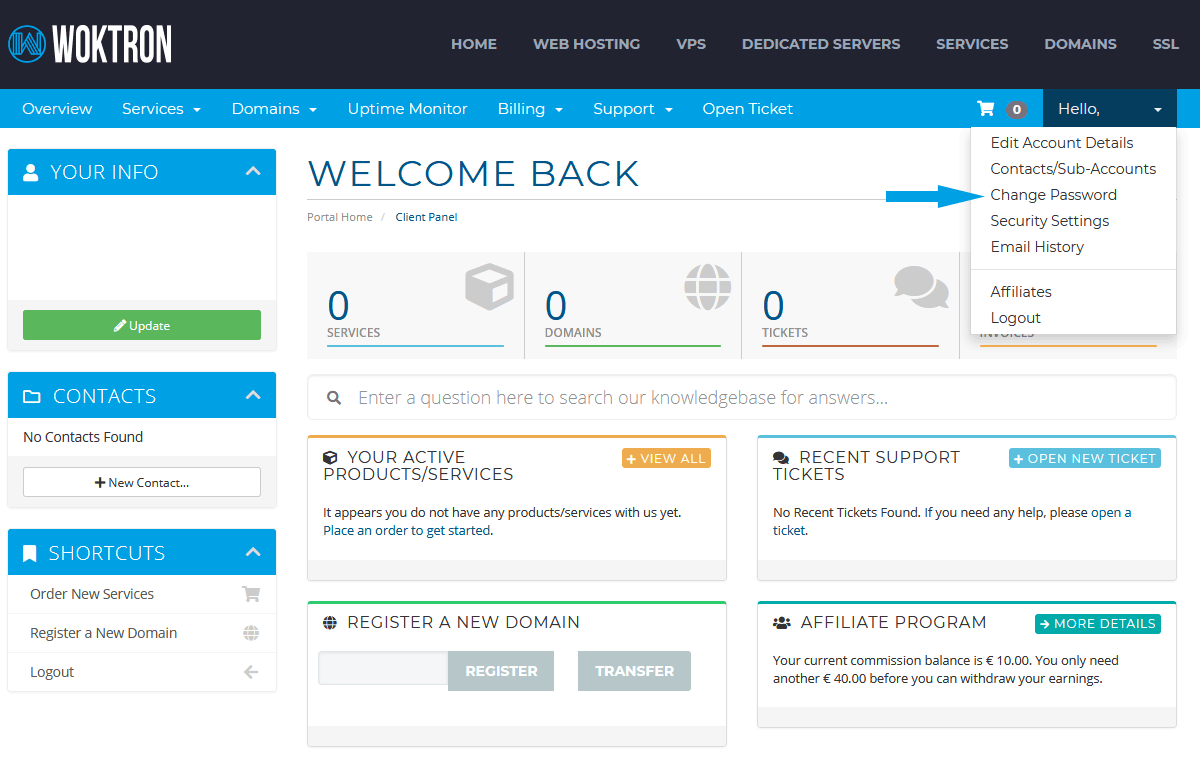Open SSL in top navigation
The image size is (1200, 762).
click(1166, 44)
